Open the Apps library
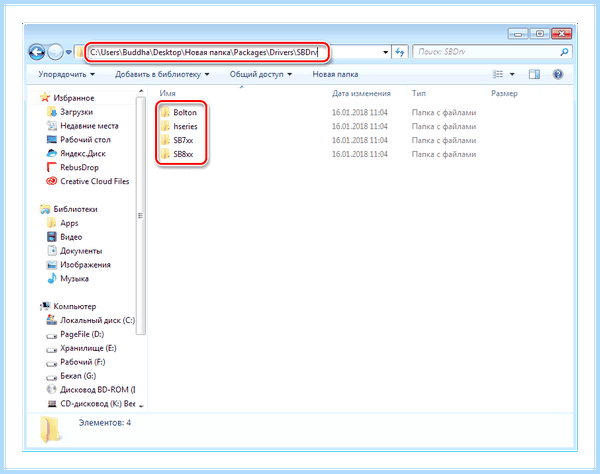The height and width of the screenshot is (474, 600). click(69, 223)
